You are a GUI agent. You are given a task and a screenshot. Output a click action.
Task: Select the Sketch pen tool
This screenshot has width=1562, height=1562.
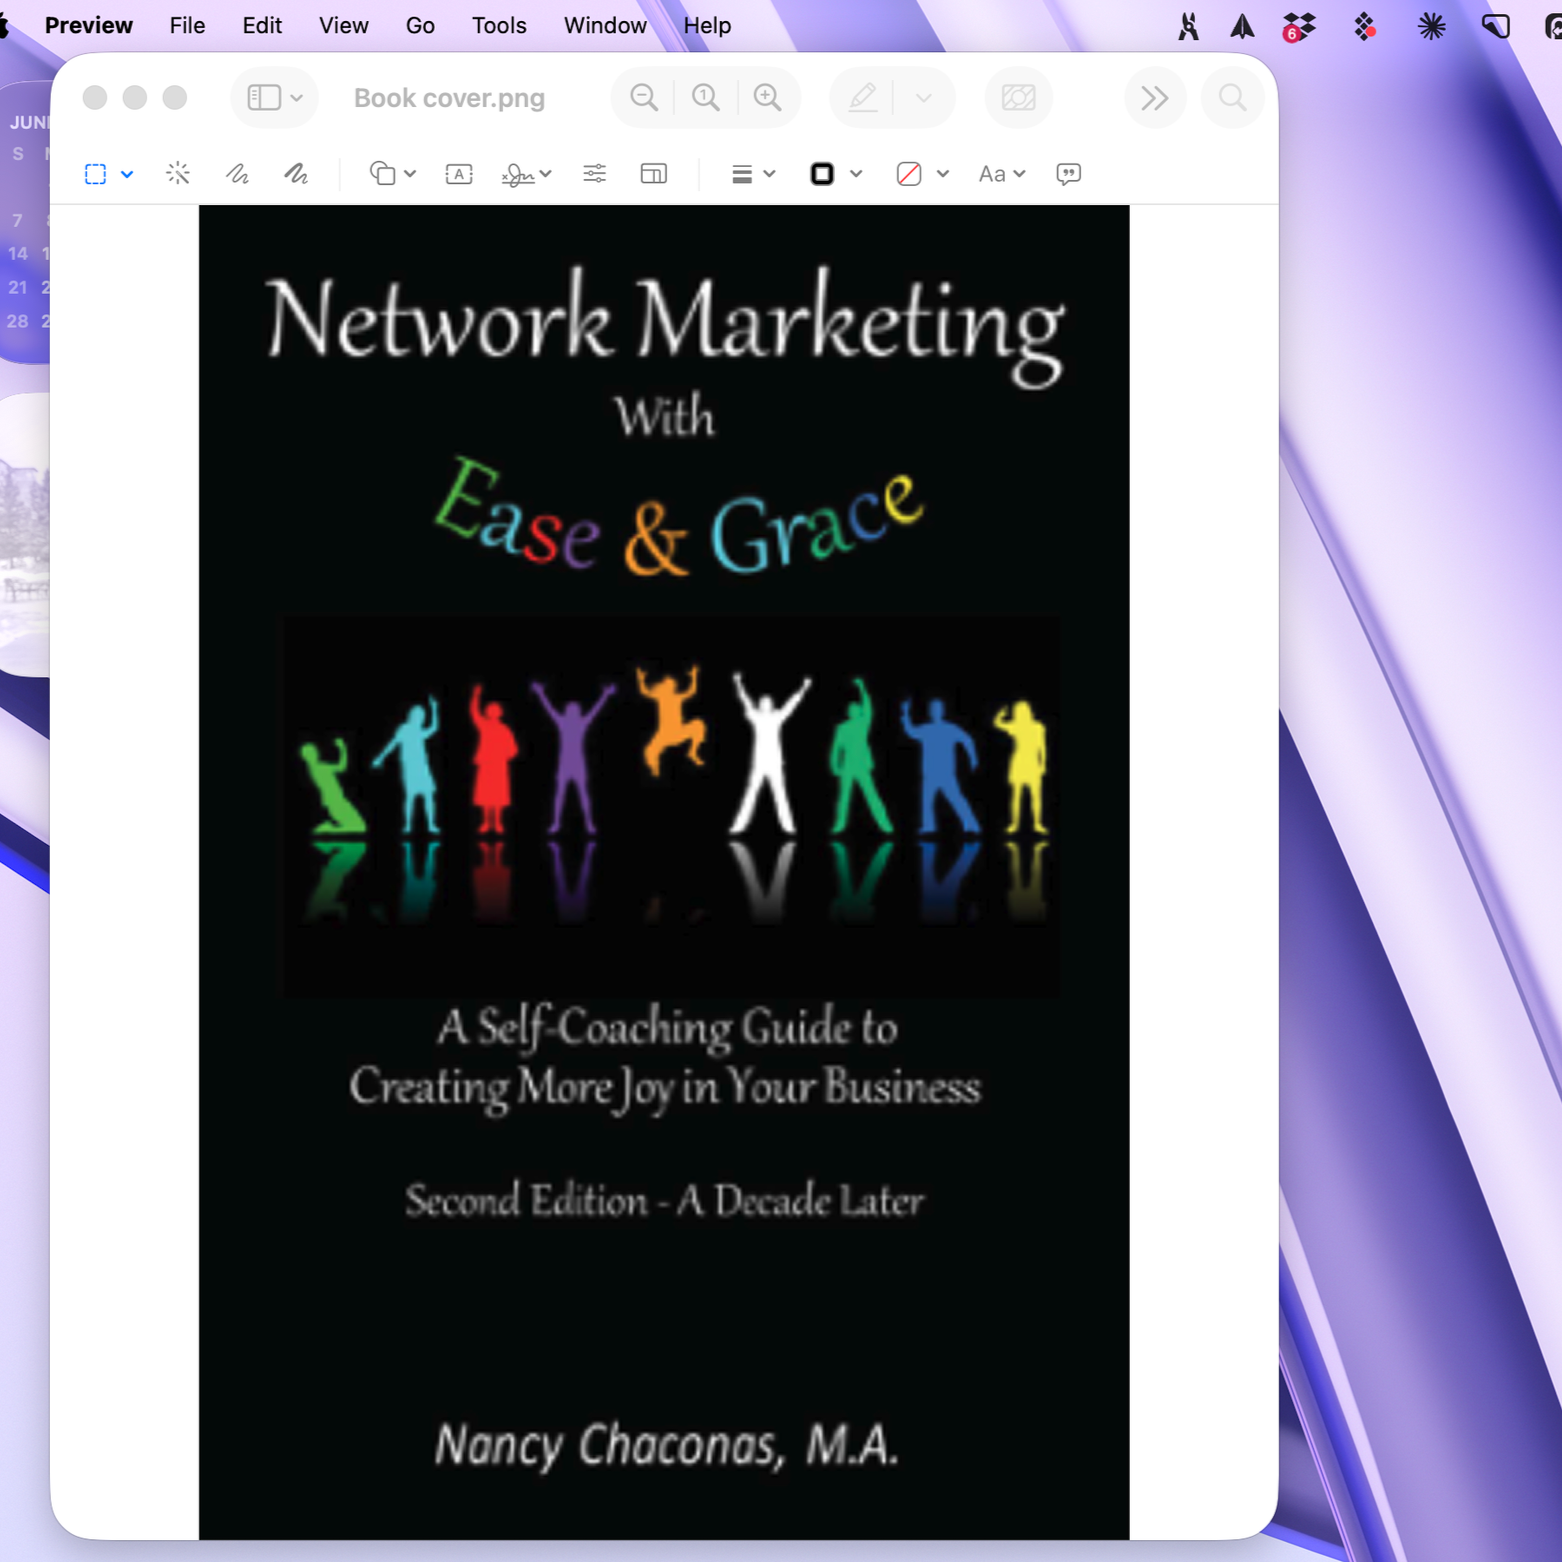click(237, 174)
